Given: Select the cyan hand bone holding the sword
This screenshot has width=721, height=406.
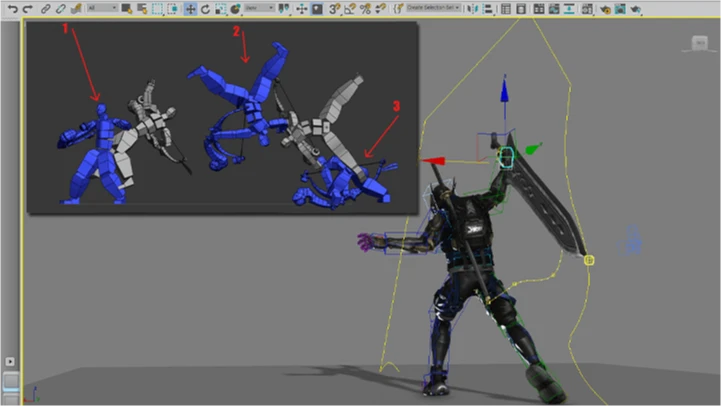Looking at the screenshot, I should click(x=506, y=157).
